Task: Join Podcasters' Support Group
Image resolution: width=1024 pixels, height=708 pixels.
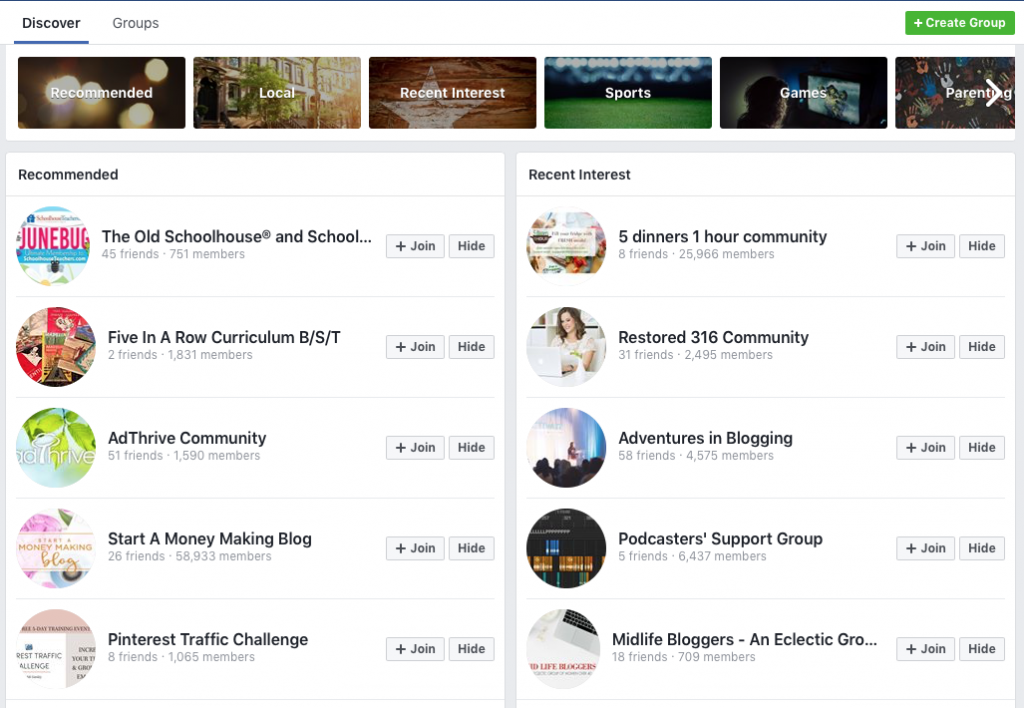Action: 925,548
